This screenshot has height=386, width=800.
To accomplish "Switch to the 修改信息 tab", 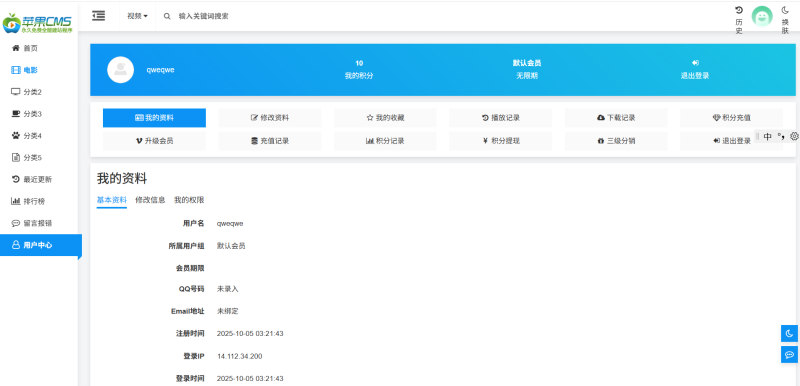I will [150, 200].
